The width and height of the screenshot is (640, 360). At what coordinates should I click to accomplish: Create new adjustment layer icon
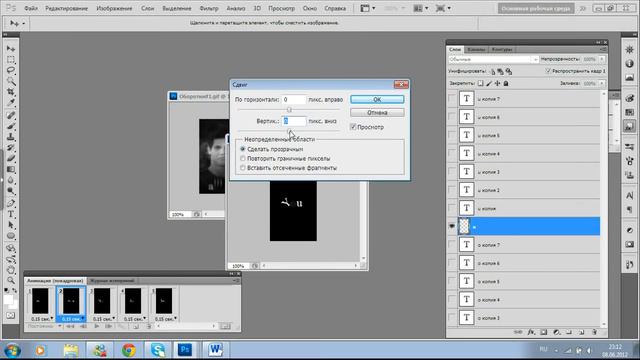coord(556,332)
